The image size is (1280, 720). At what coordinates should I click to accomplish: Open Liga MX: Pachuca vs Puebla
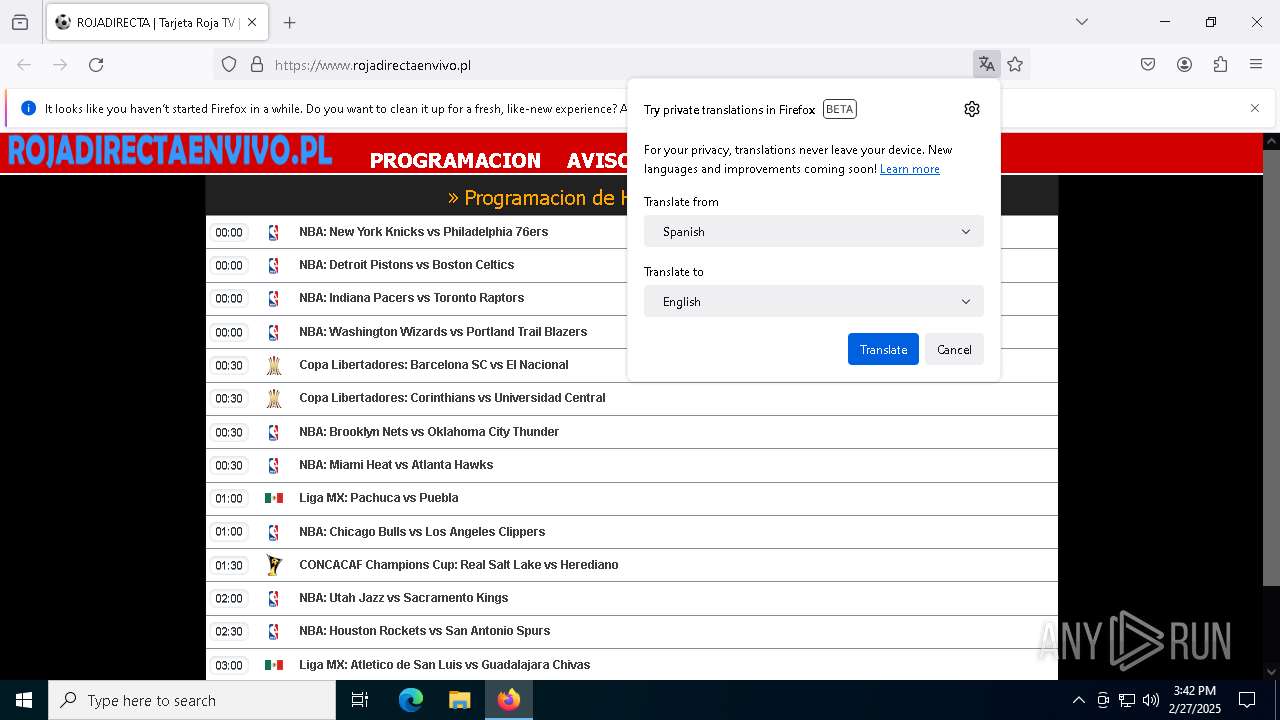click(378, 498)
